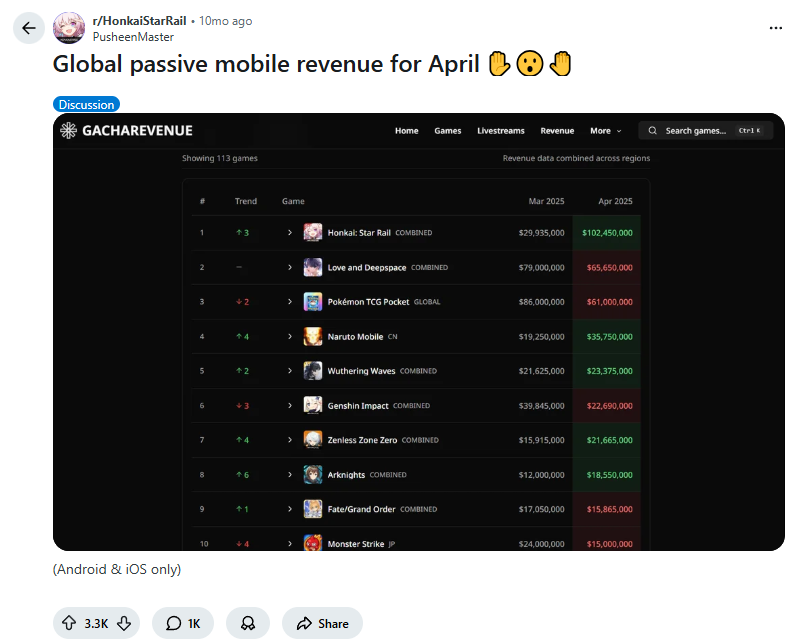Image resolution: width=797 pixels, height=641 pixels.
Task: Expand the Zenless Zone Zero row chevron
Action: (x=290, y=440)
